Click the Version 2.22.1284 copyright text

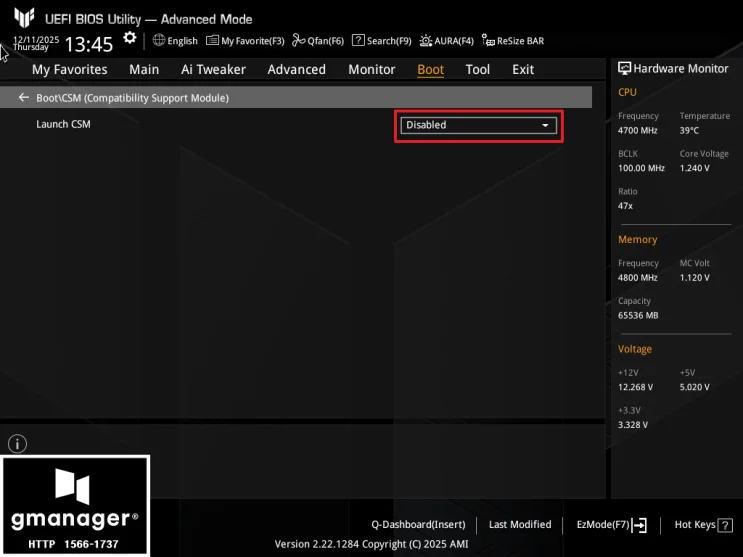pyautogui.click(x=371, y=544)
